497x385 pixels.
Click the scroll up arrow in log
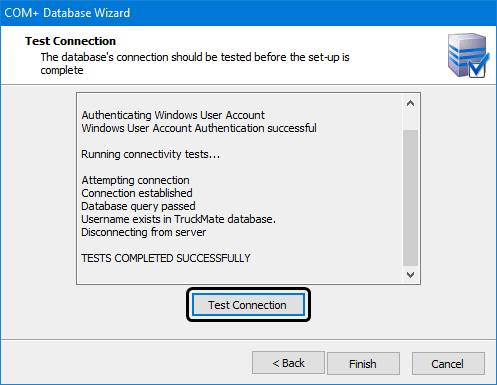pyautogui.click(x=410, y=103)
